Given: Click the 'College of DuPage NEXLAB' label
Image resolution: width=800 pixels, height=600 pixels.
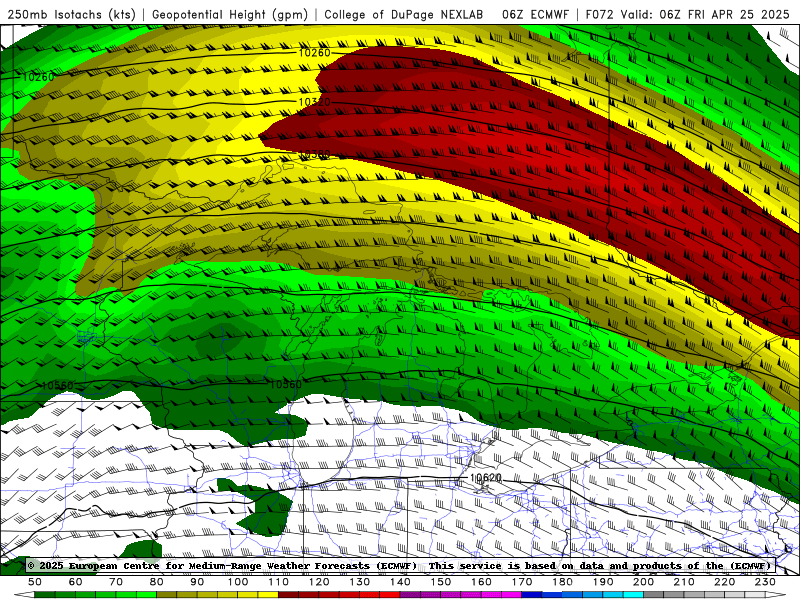Looking at the screenshot, I should click(x=404, y=15).
